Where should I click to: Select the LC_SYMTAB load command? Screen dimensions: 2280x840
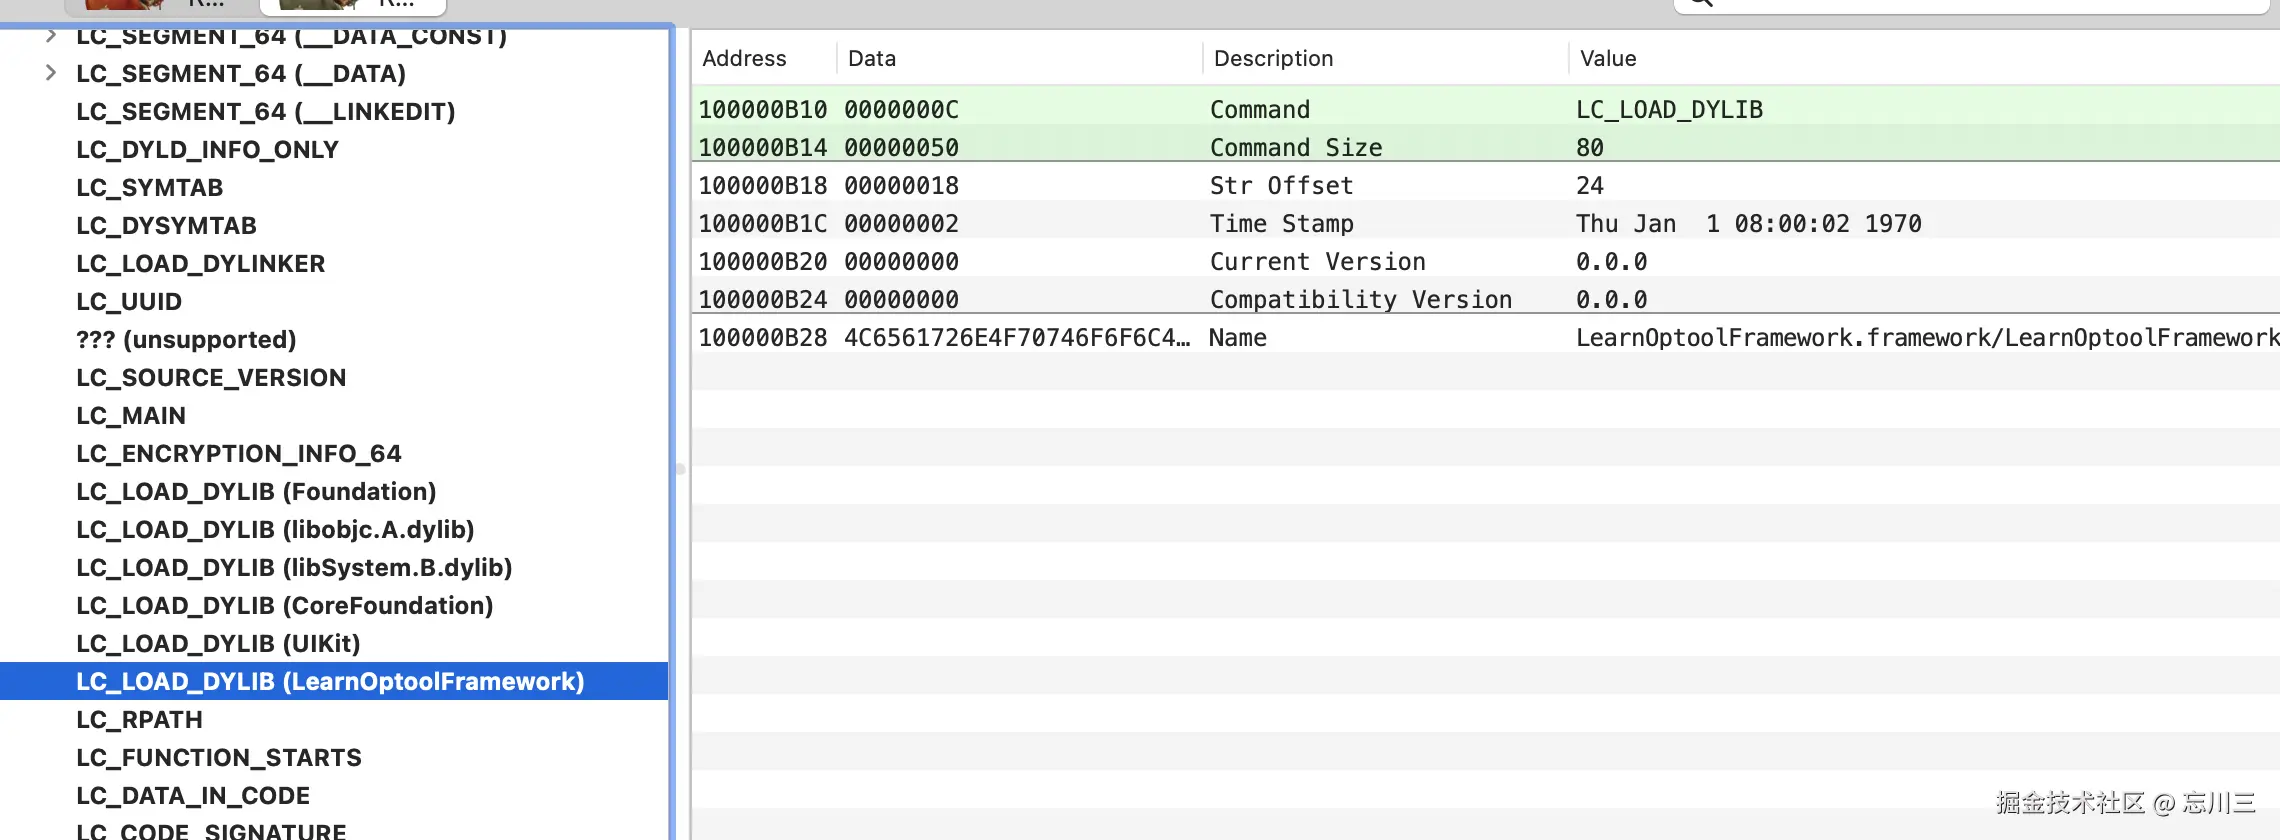(149, 188)
